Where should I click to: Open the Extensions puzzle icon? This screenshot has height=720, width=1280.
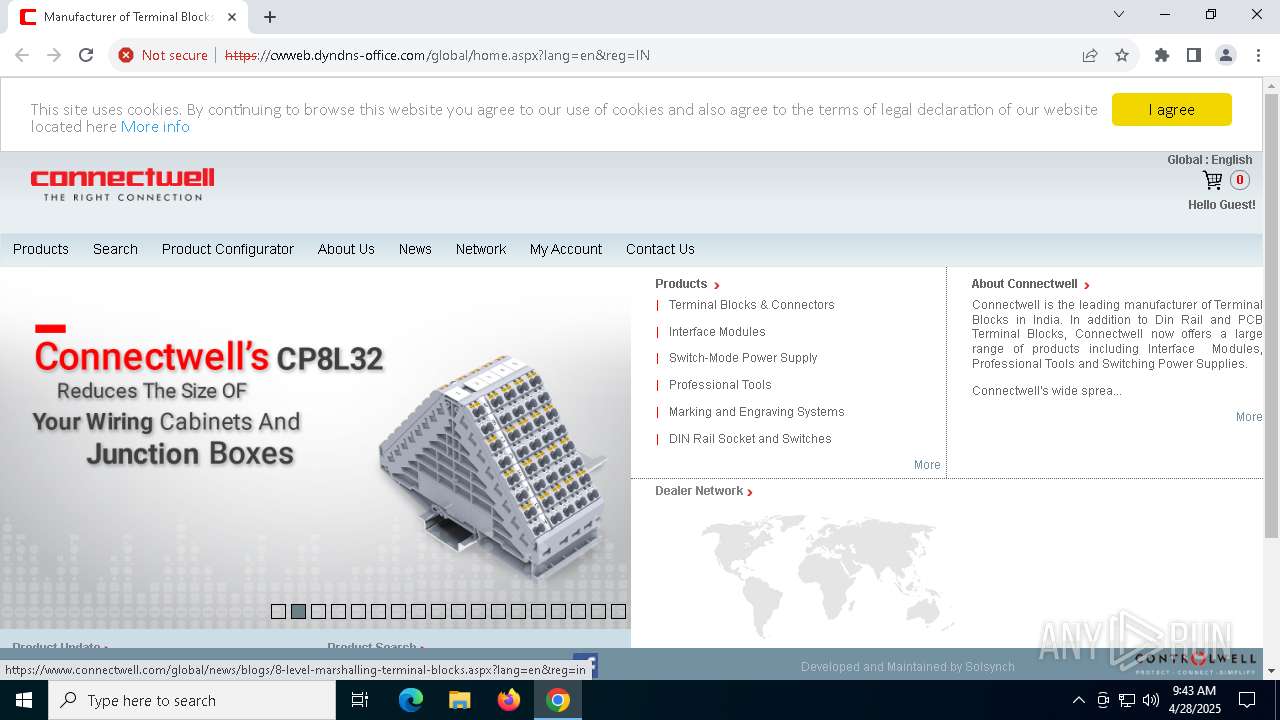(x=1162, y=55)
